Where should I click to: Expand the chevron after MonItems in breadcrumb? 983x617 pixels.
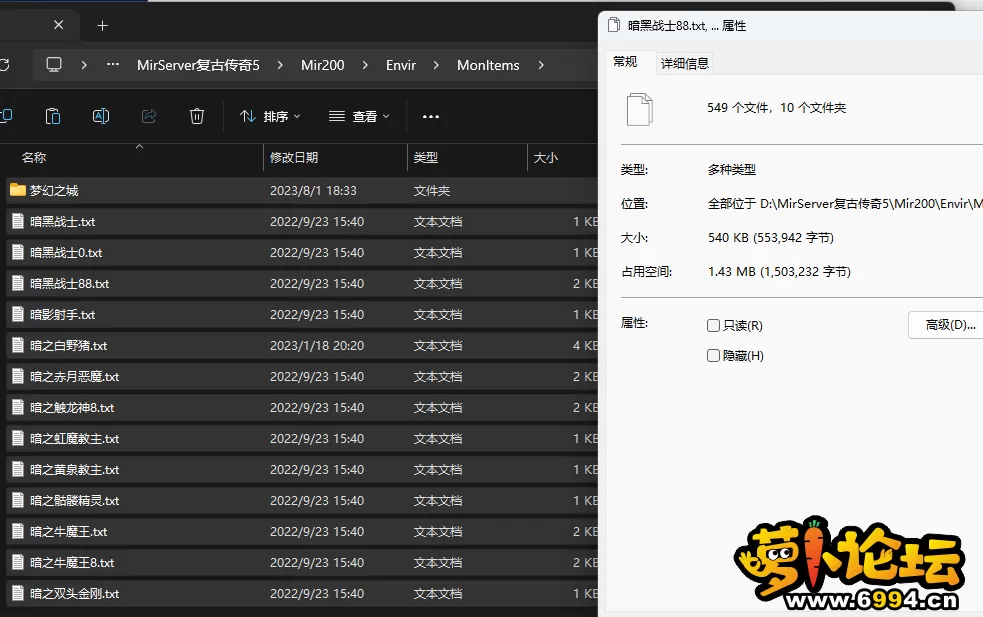click(541, 65)
